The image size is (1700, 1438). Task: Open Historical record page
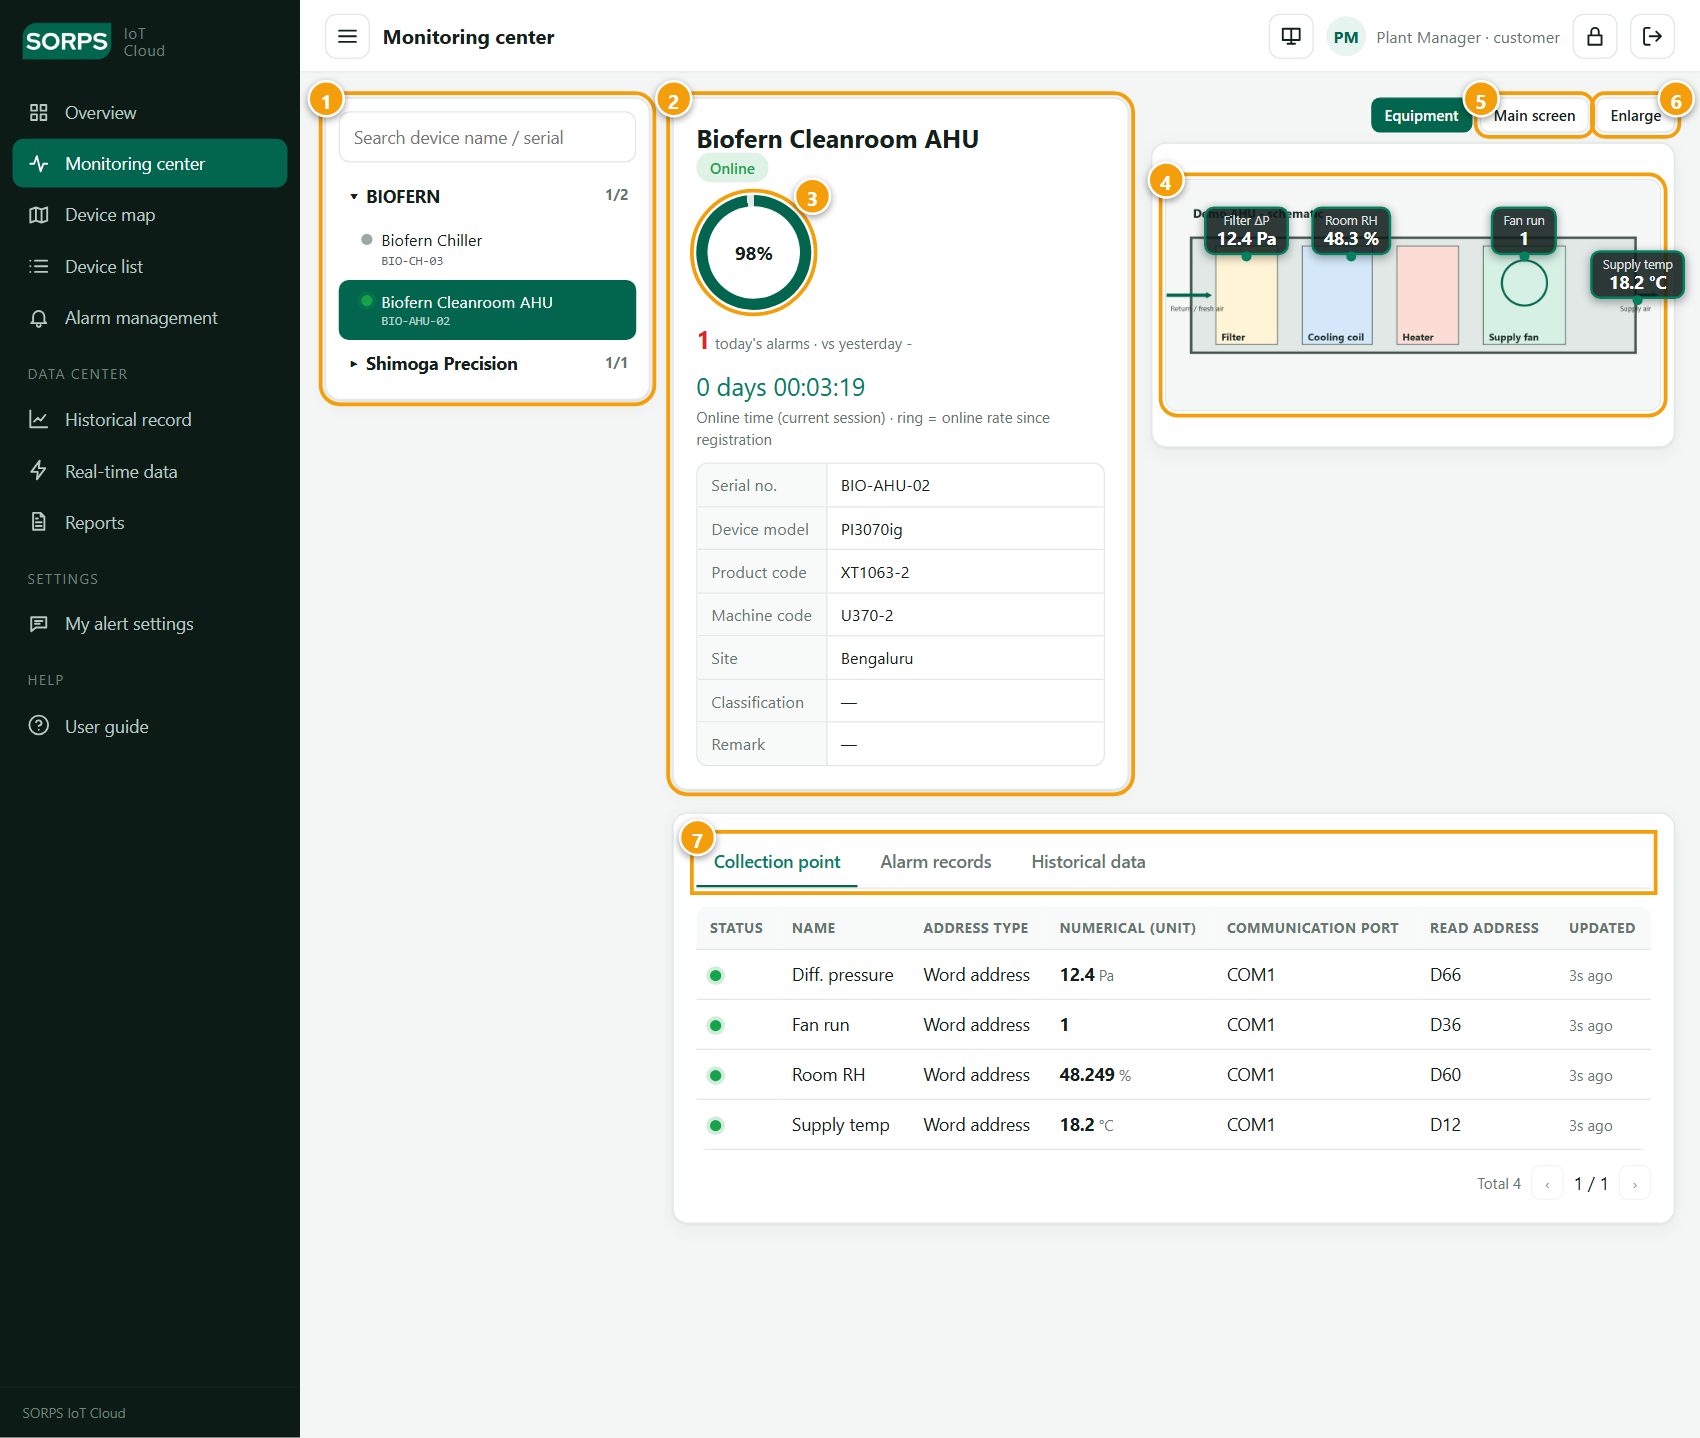point(150,420)
